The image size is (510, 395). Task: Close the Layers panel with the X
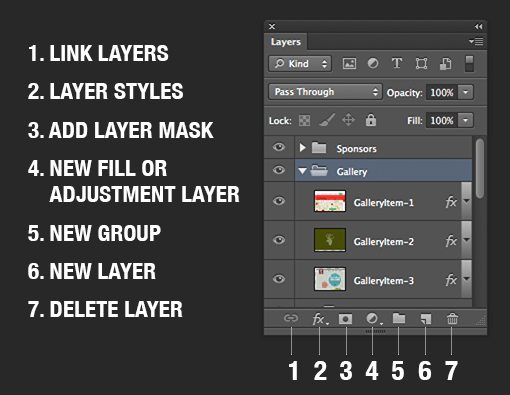272,26
